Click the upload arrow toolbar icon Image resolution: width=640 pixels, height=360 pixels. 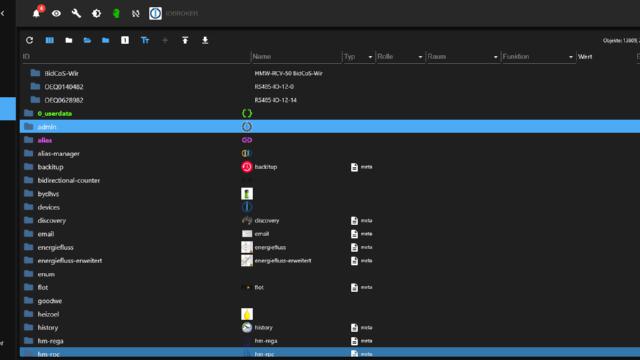[x=185, y=40]
